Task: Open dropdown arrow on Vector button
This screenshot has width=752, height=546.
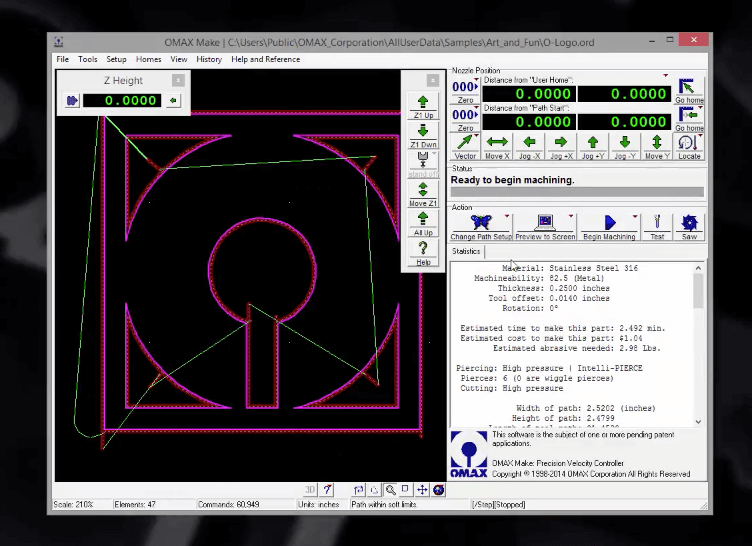Action: [x=476, y=136]
